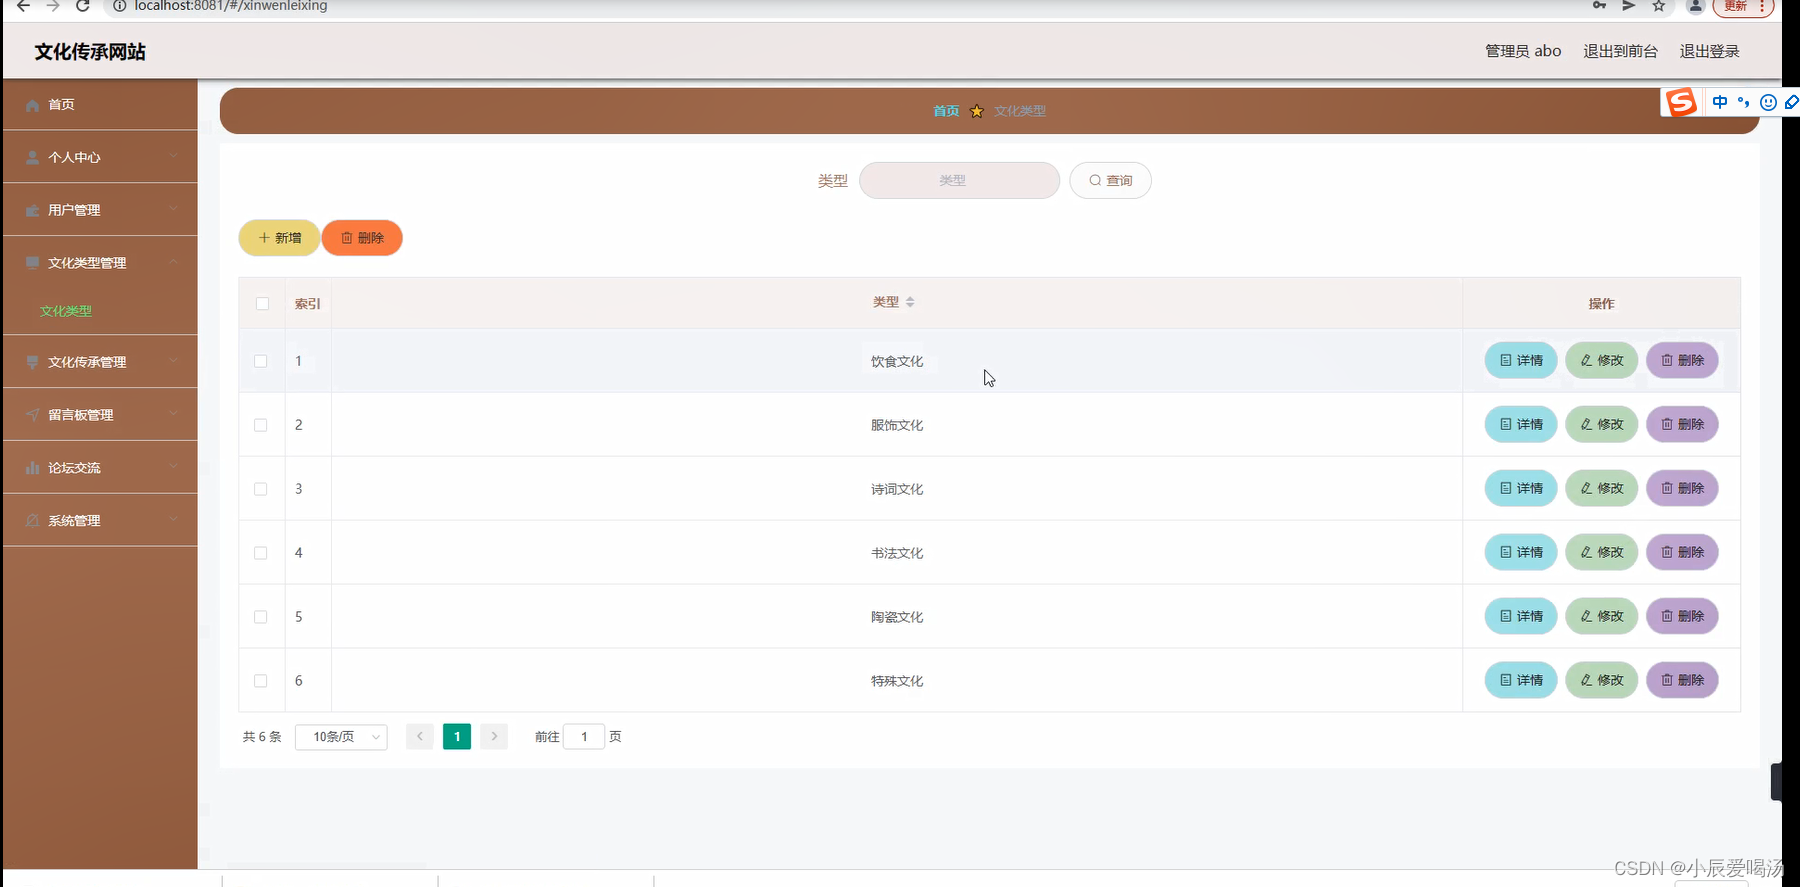Click the orange batch 删除 button
The height and width of the screenshot is (887, 1800).
362,238
